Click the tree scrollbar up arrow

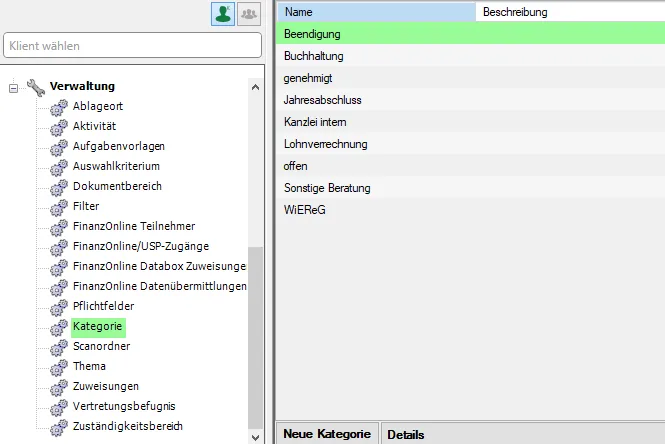click(x=255, y=87)
